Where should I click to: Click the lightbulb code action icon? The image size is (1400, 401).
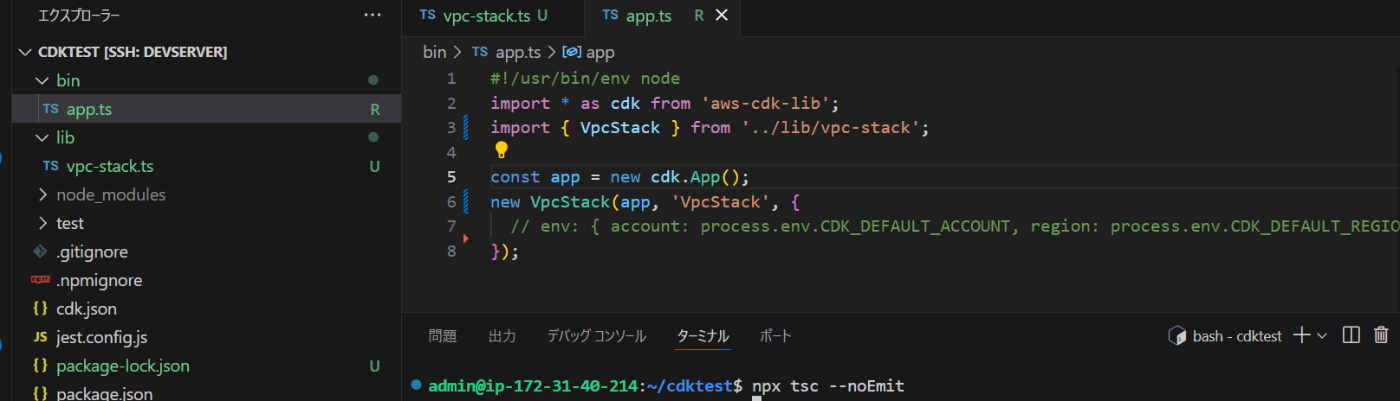coord(501,151)
